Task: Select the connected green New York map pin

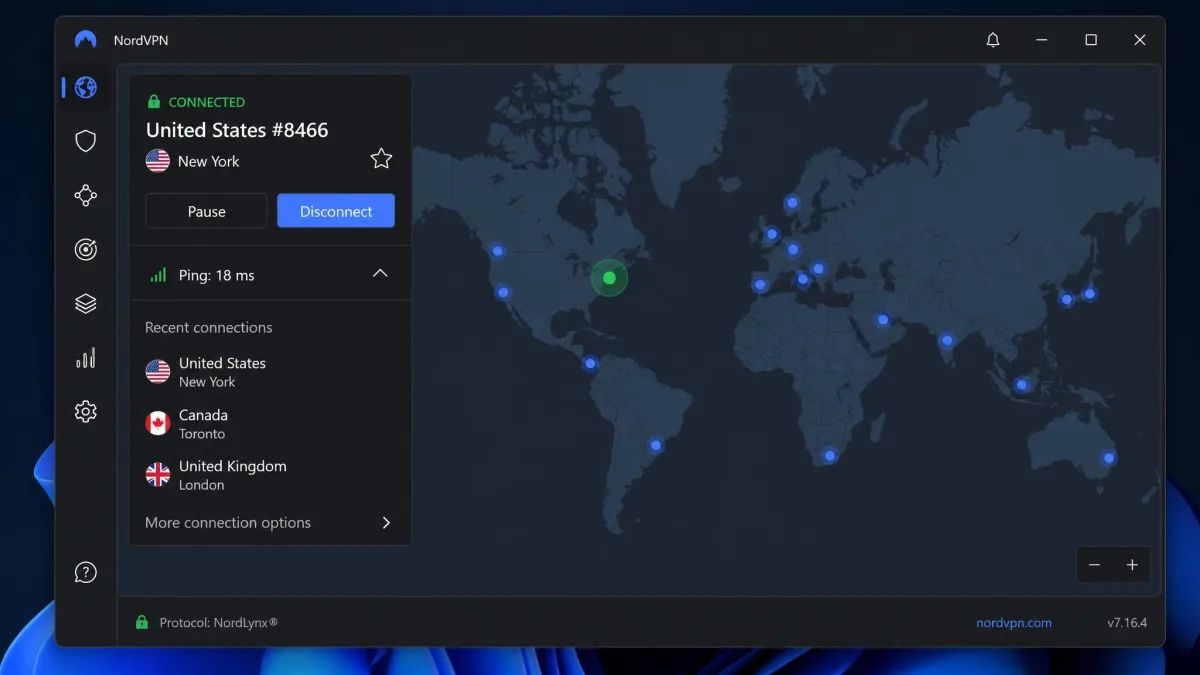Action: click(609, 278)
